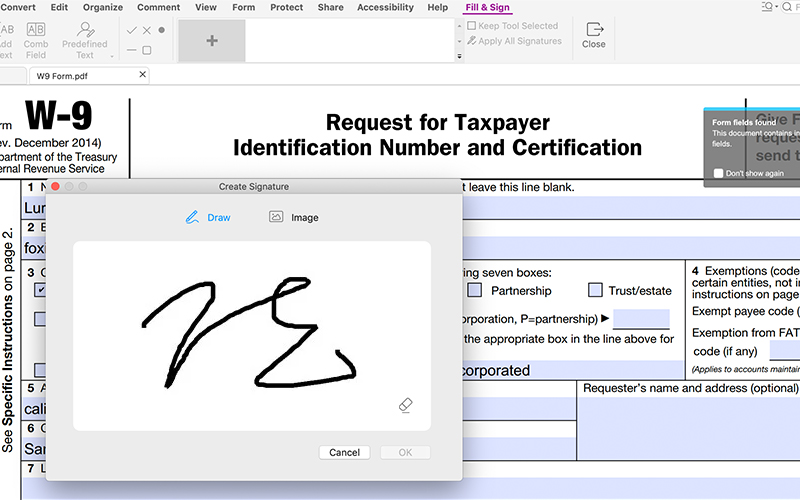Open the Comment menu
800x500 pixels.
coord(158,7)
